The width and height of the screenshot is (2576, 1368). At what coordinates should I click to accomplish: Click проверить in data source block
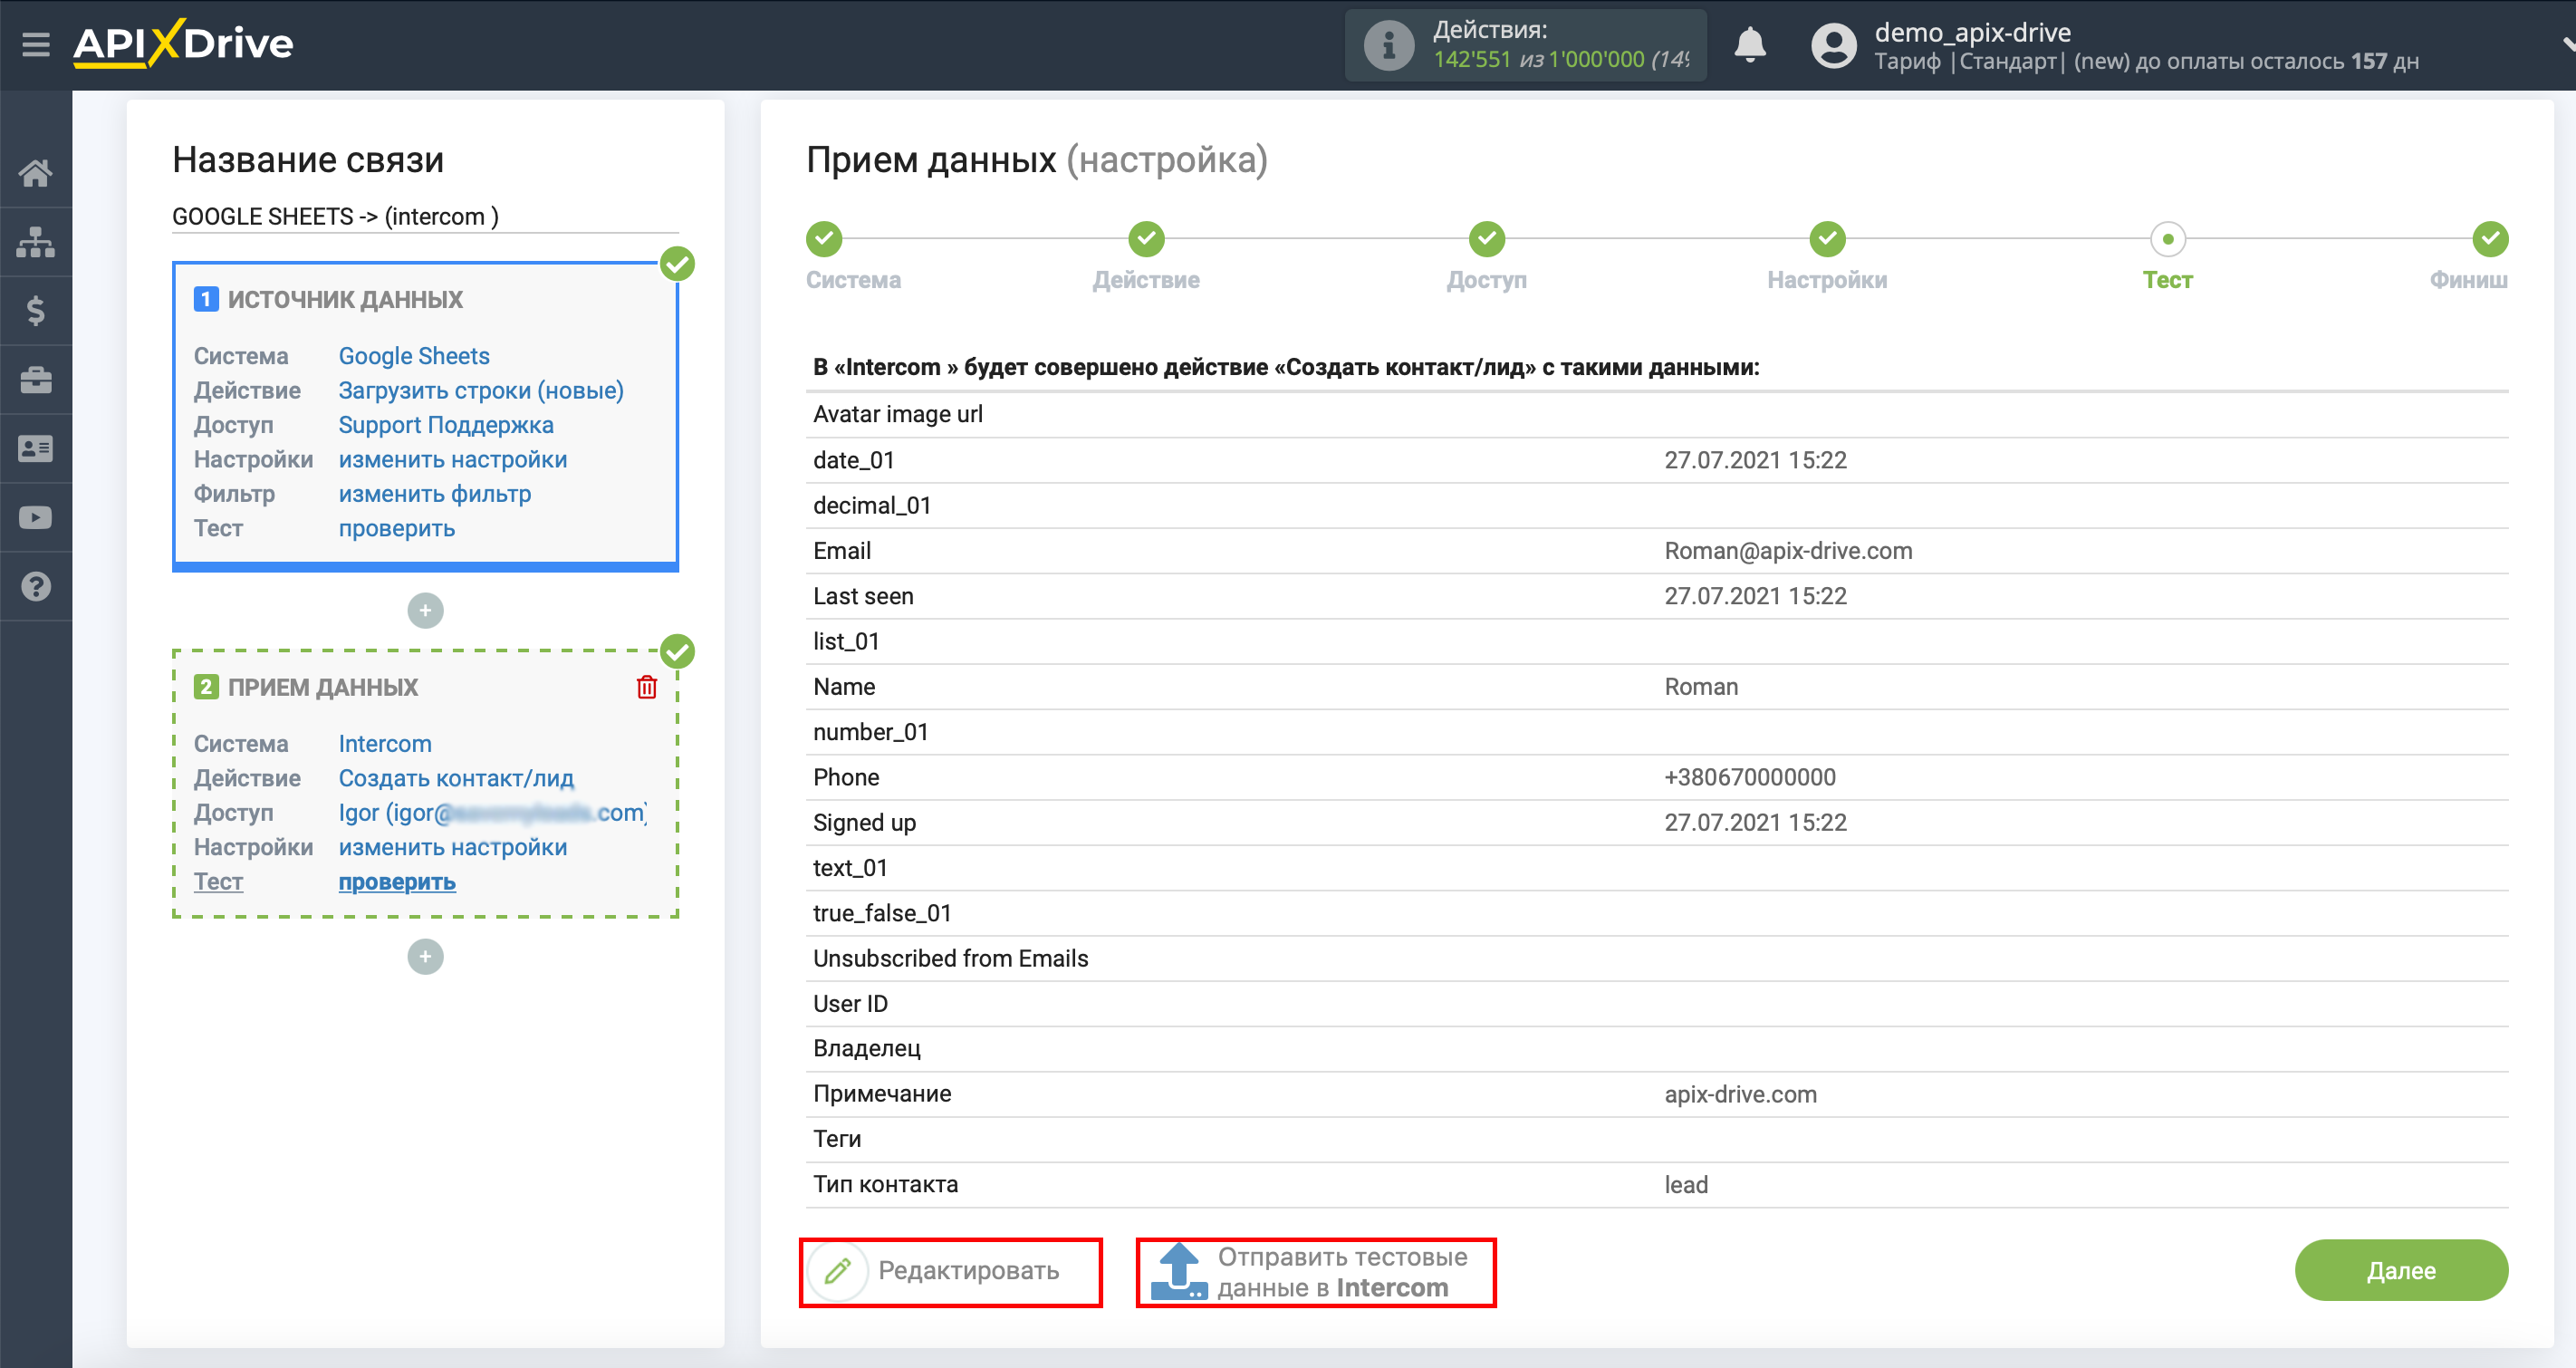pyautogui.click(x=397, y=528)
